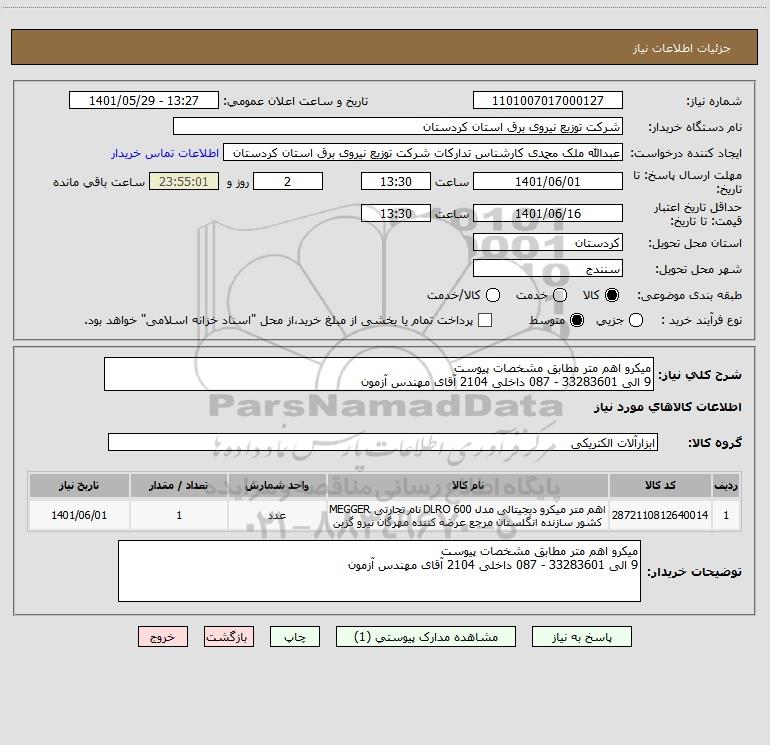
Task: Select the خدمت radio button
Action: pos(560,295)
